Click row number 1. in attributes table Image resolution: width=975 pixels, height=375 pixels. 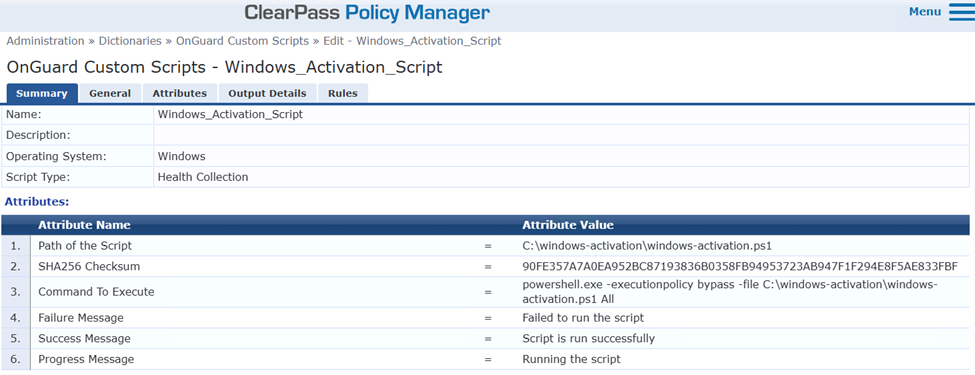(15, 246)
